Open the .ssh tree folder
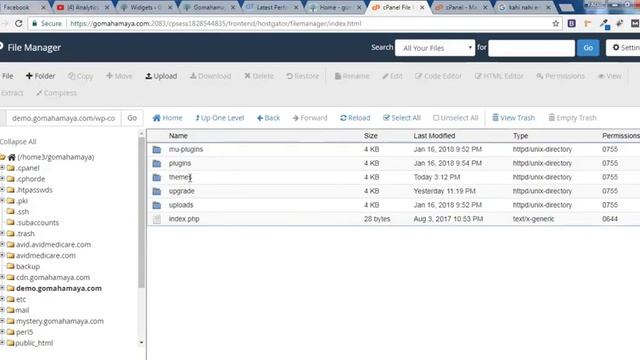The width and height of the screenshot is (640, 360). [x=22, y=212]
